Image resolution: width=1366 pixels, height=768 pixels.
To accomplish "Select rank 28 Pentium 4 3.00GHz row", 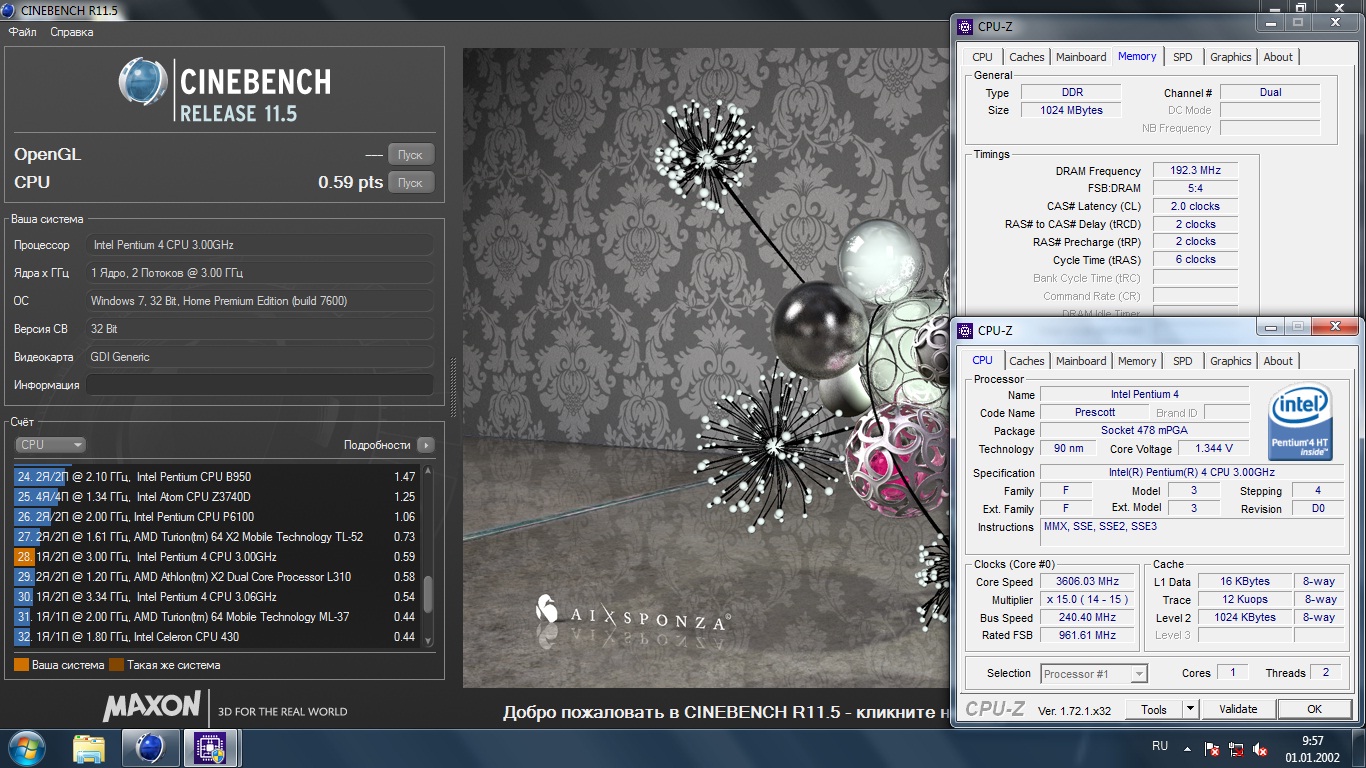I will point(217,557).
